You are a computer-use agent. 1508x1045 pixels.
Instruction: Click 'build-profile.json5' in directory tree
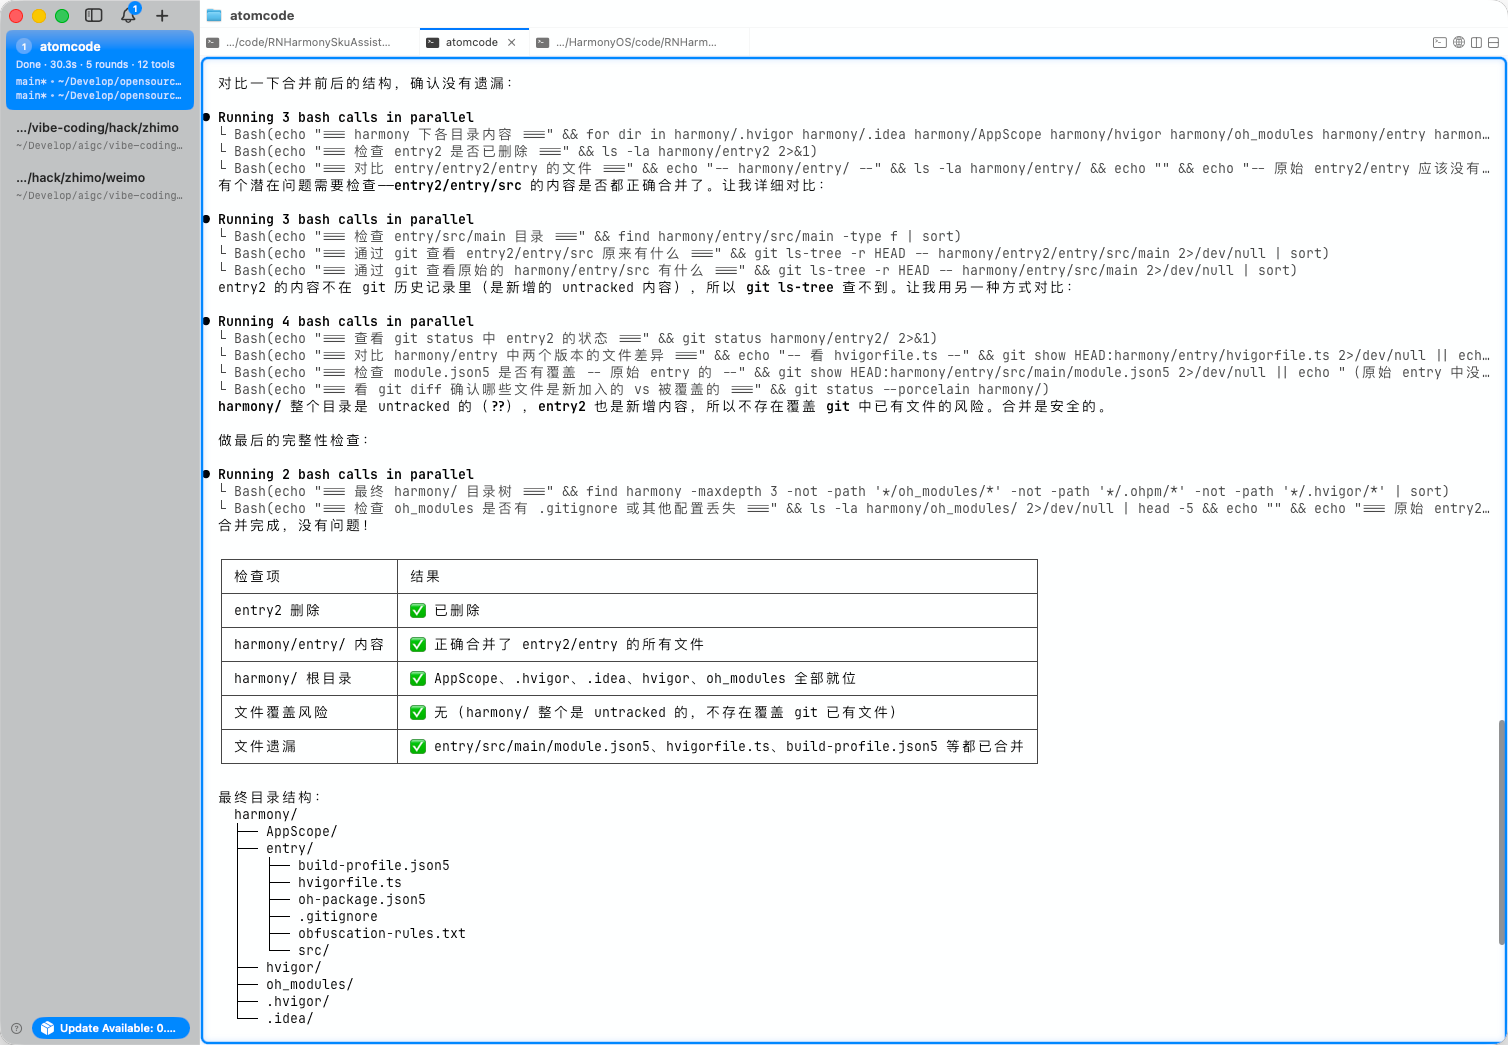click(374, 866)
